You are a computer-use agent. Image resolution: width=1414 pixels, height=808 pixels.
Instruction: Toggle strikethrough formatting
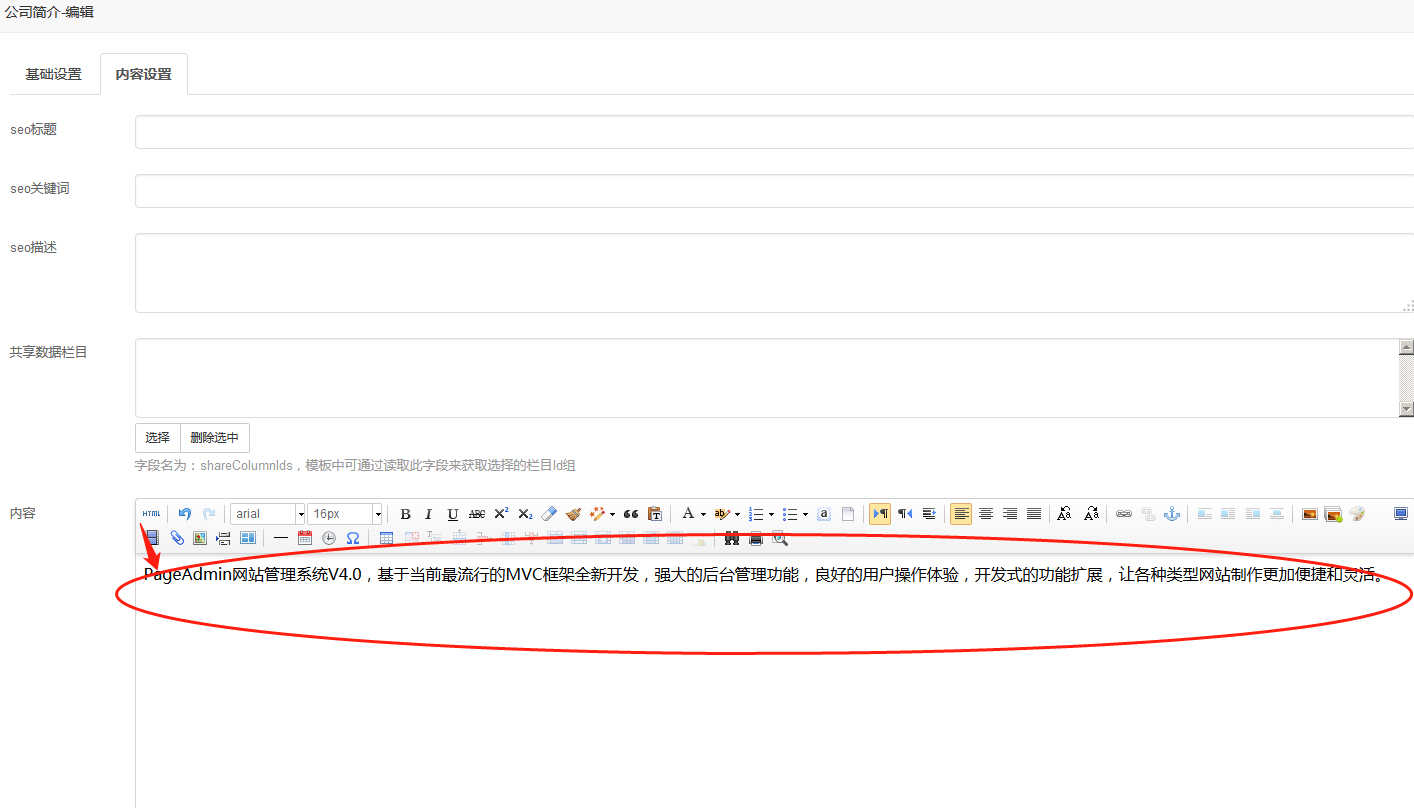point(477,514)
